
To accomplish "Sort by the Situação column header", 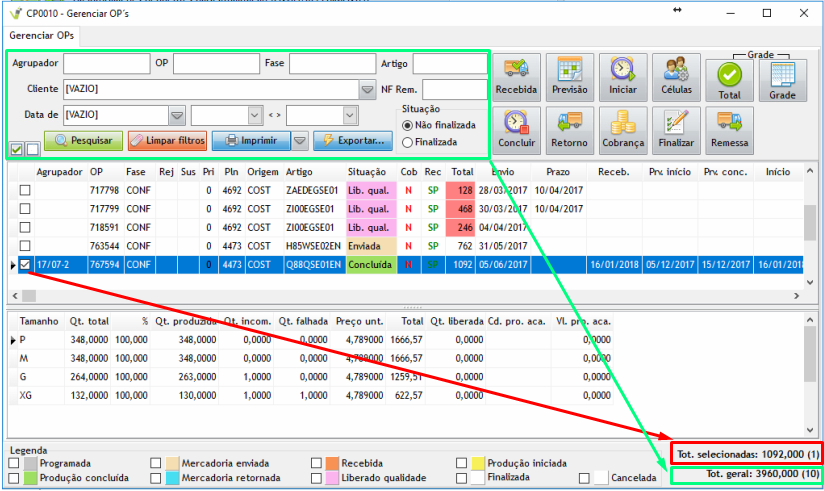I will [367, 172].
